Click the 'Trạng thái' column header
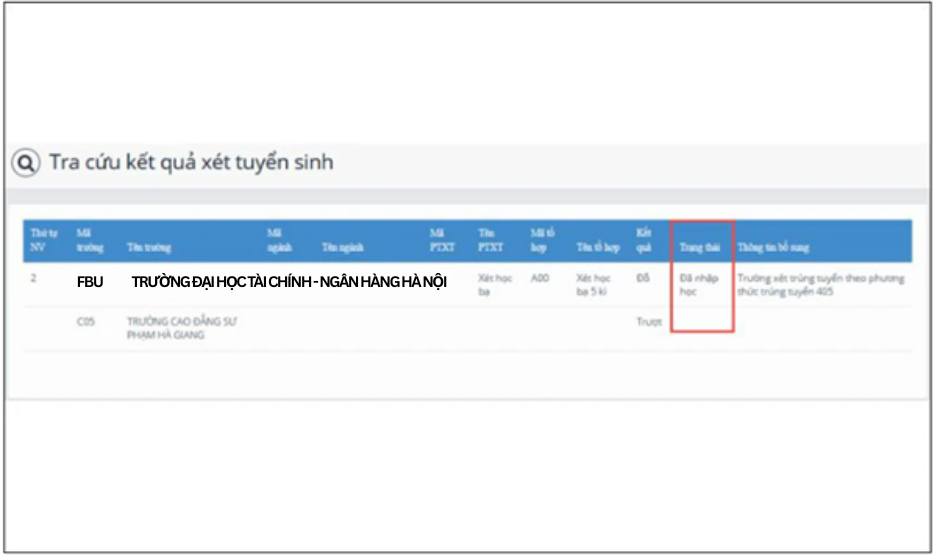 [701, 247]
